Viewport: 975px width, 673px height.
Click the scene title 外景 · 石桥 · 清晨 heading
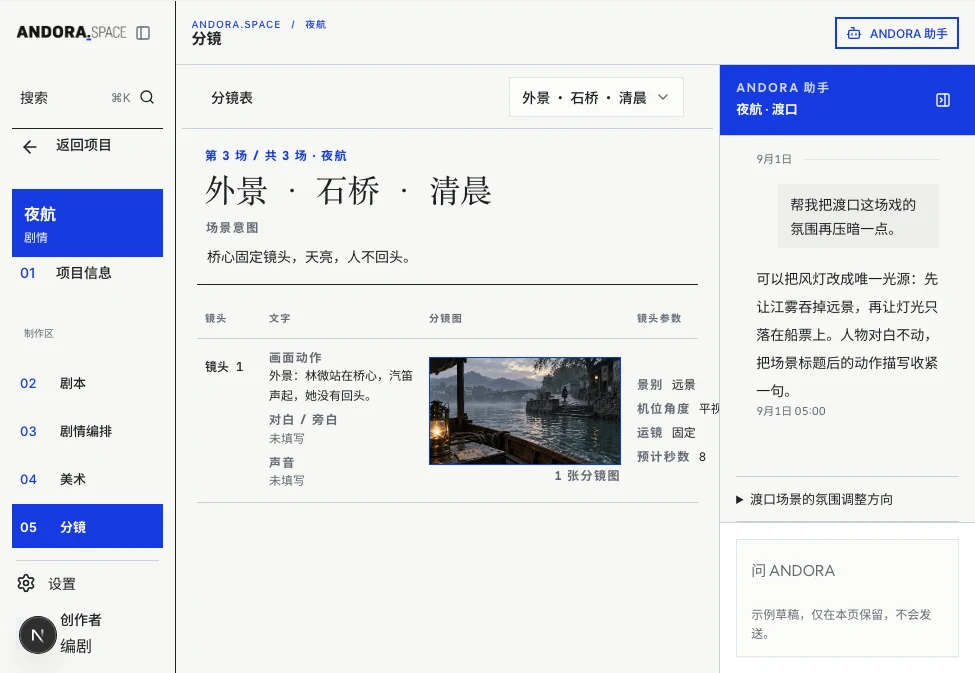click(x=348, y=190)
